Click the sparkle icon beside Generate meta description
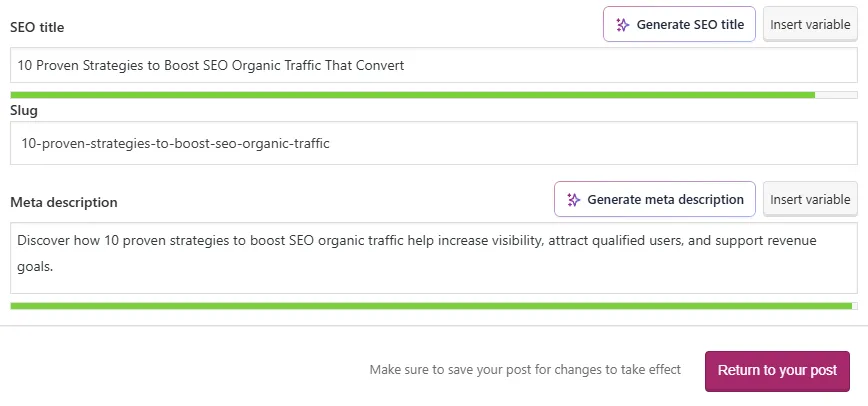 coord(574,199)
